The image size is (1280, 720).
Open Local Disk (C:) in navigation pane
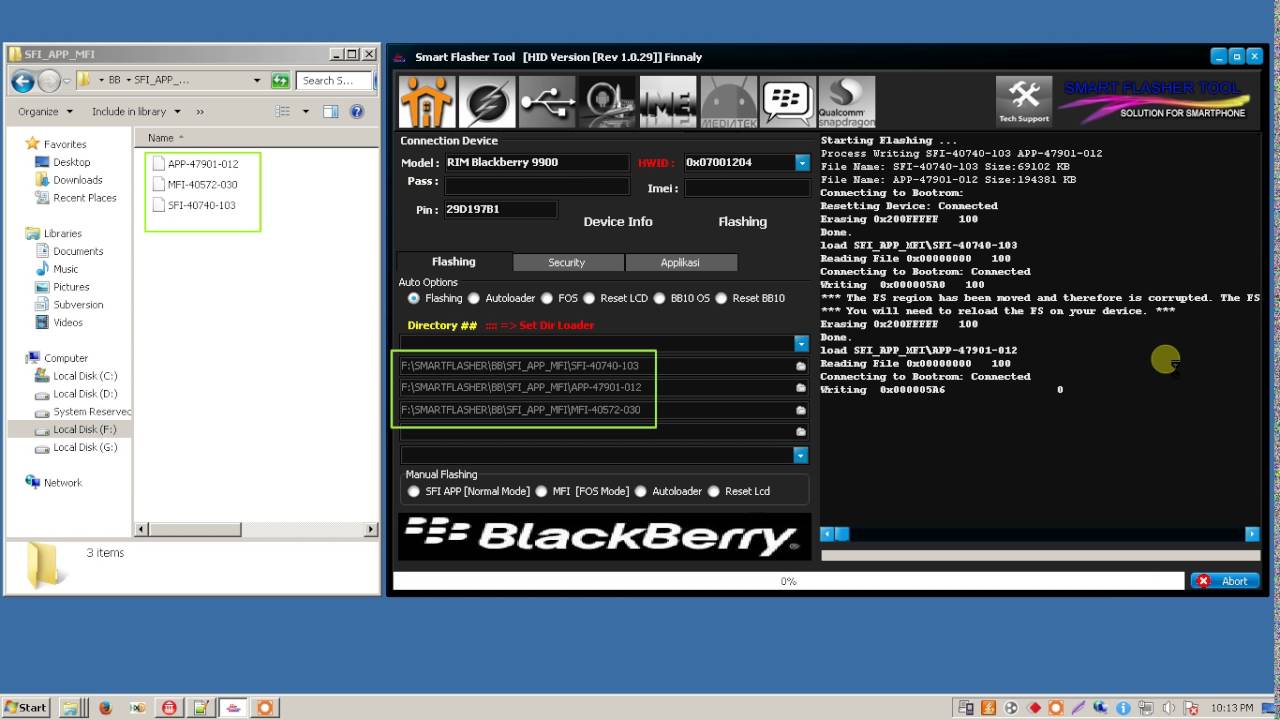click(x=85, y=376)
